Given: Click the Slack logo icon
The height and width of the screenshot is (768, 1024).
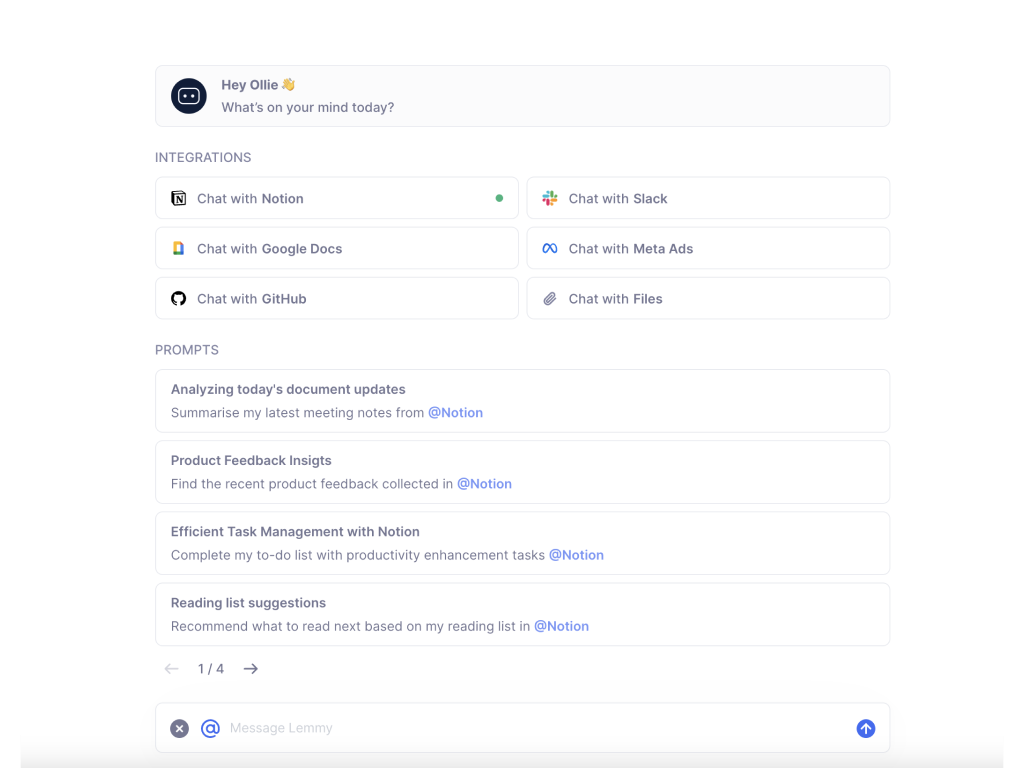Looking at the screenshot, I should (550, 198).
